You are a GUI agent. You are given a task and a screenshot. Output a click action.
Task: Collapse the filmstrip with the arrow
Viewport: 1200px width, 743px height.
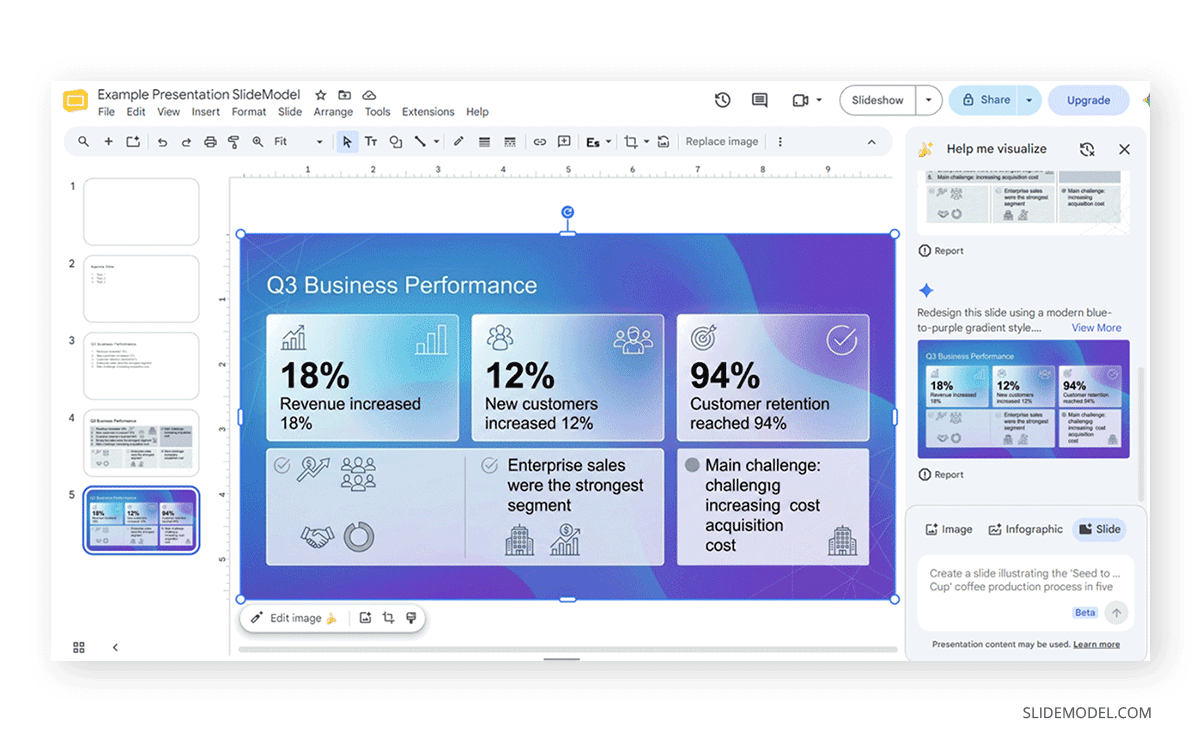click(x=115, y=648)
